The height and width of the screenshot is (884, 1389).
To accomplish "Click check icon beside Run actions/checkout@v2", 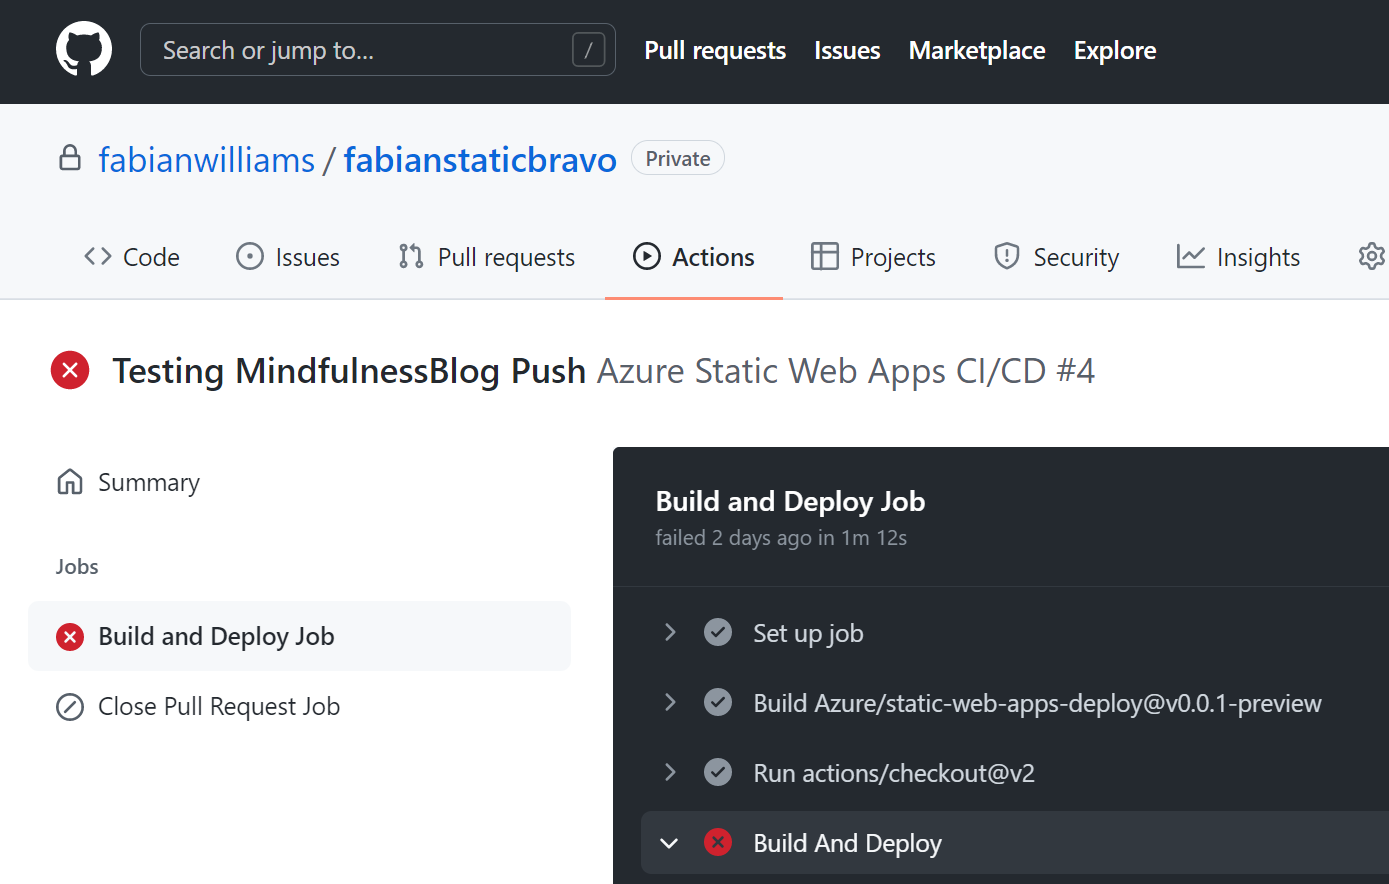I will coord(718,773).
